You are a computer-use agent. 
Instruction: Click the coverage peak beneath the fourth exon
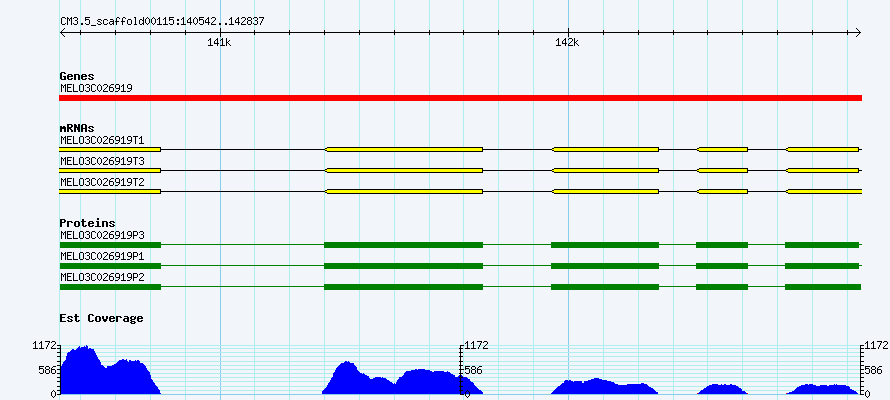(x=722, y=389)
